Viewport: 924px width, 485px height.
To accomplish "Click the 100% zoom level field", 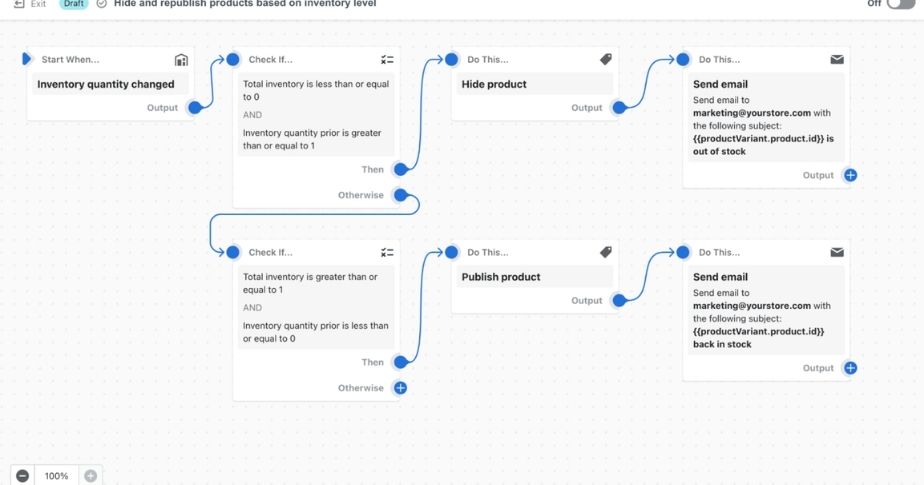I will pos(56,476).
